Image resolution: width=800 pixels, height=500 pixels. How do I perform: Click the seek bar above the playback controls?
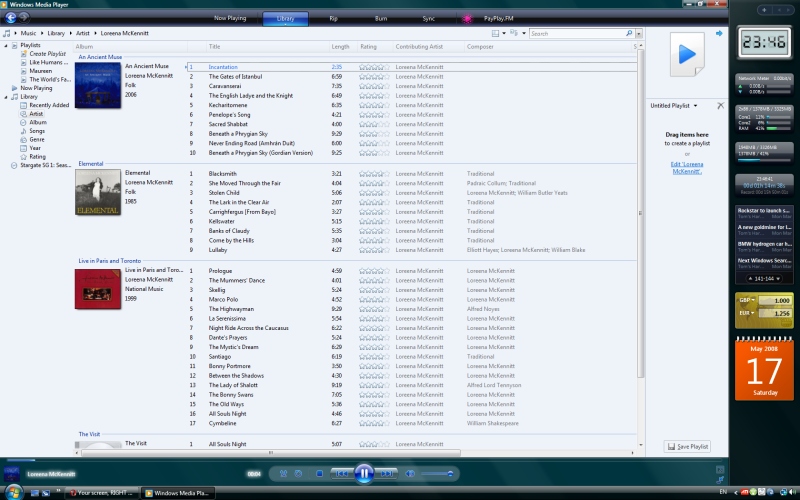(364, 460)
